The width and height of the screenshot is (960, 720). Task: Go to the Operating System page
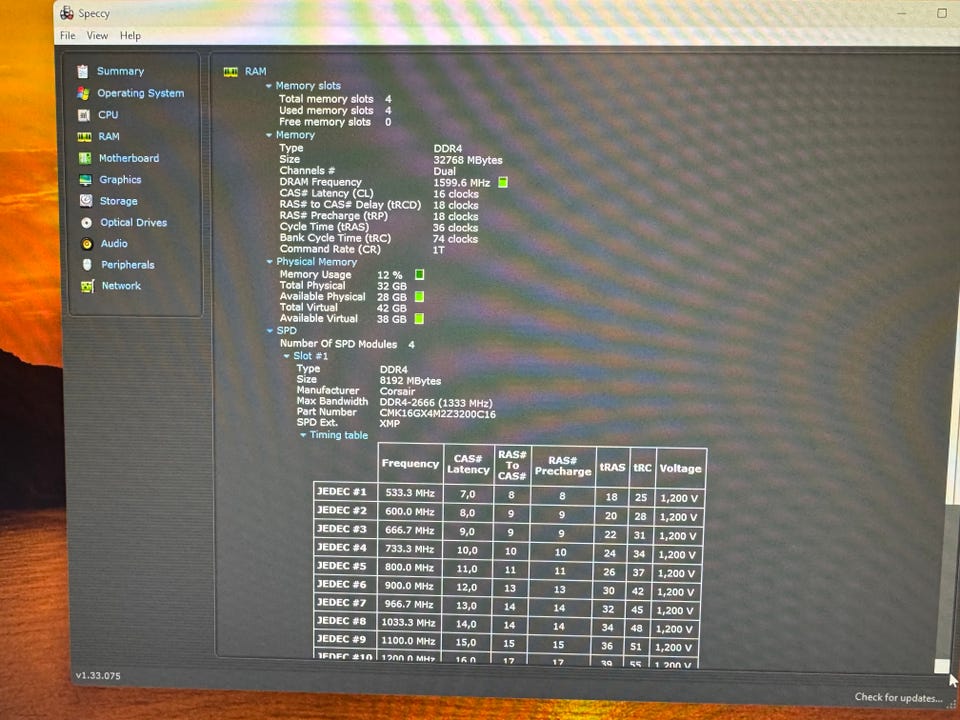click(141, 93)
